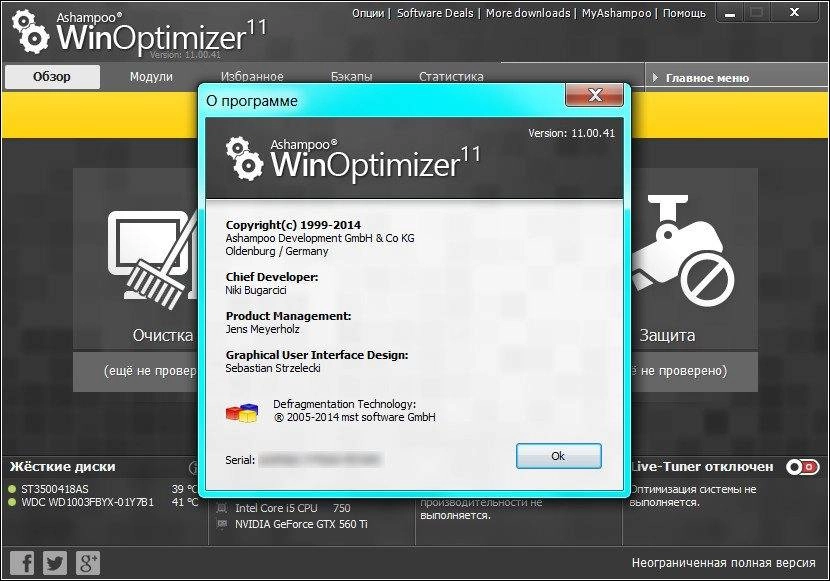830x581 pixels.
Task: Click the 39 °C temperature reading
Action: click(x=185, y=489)
